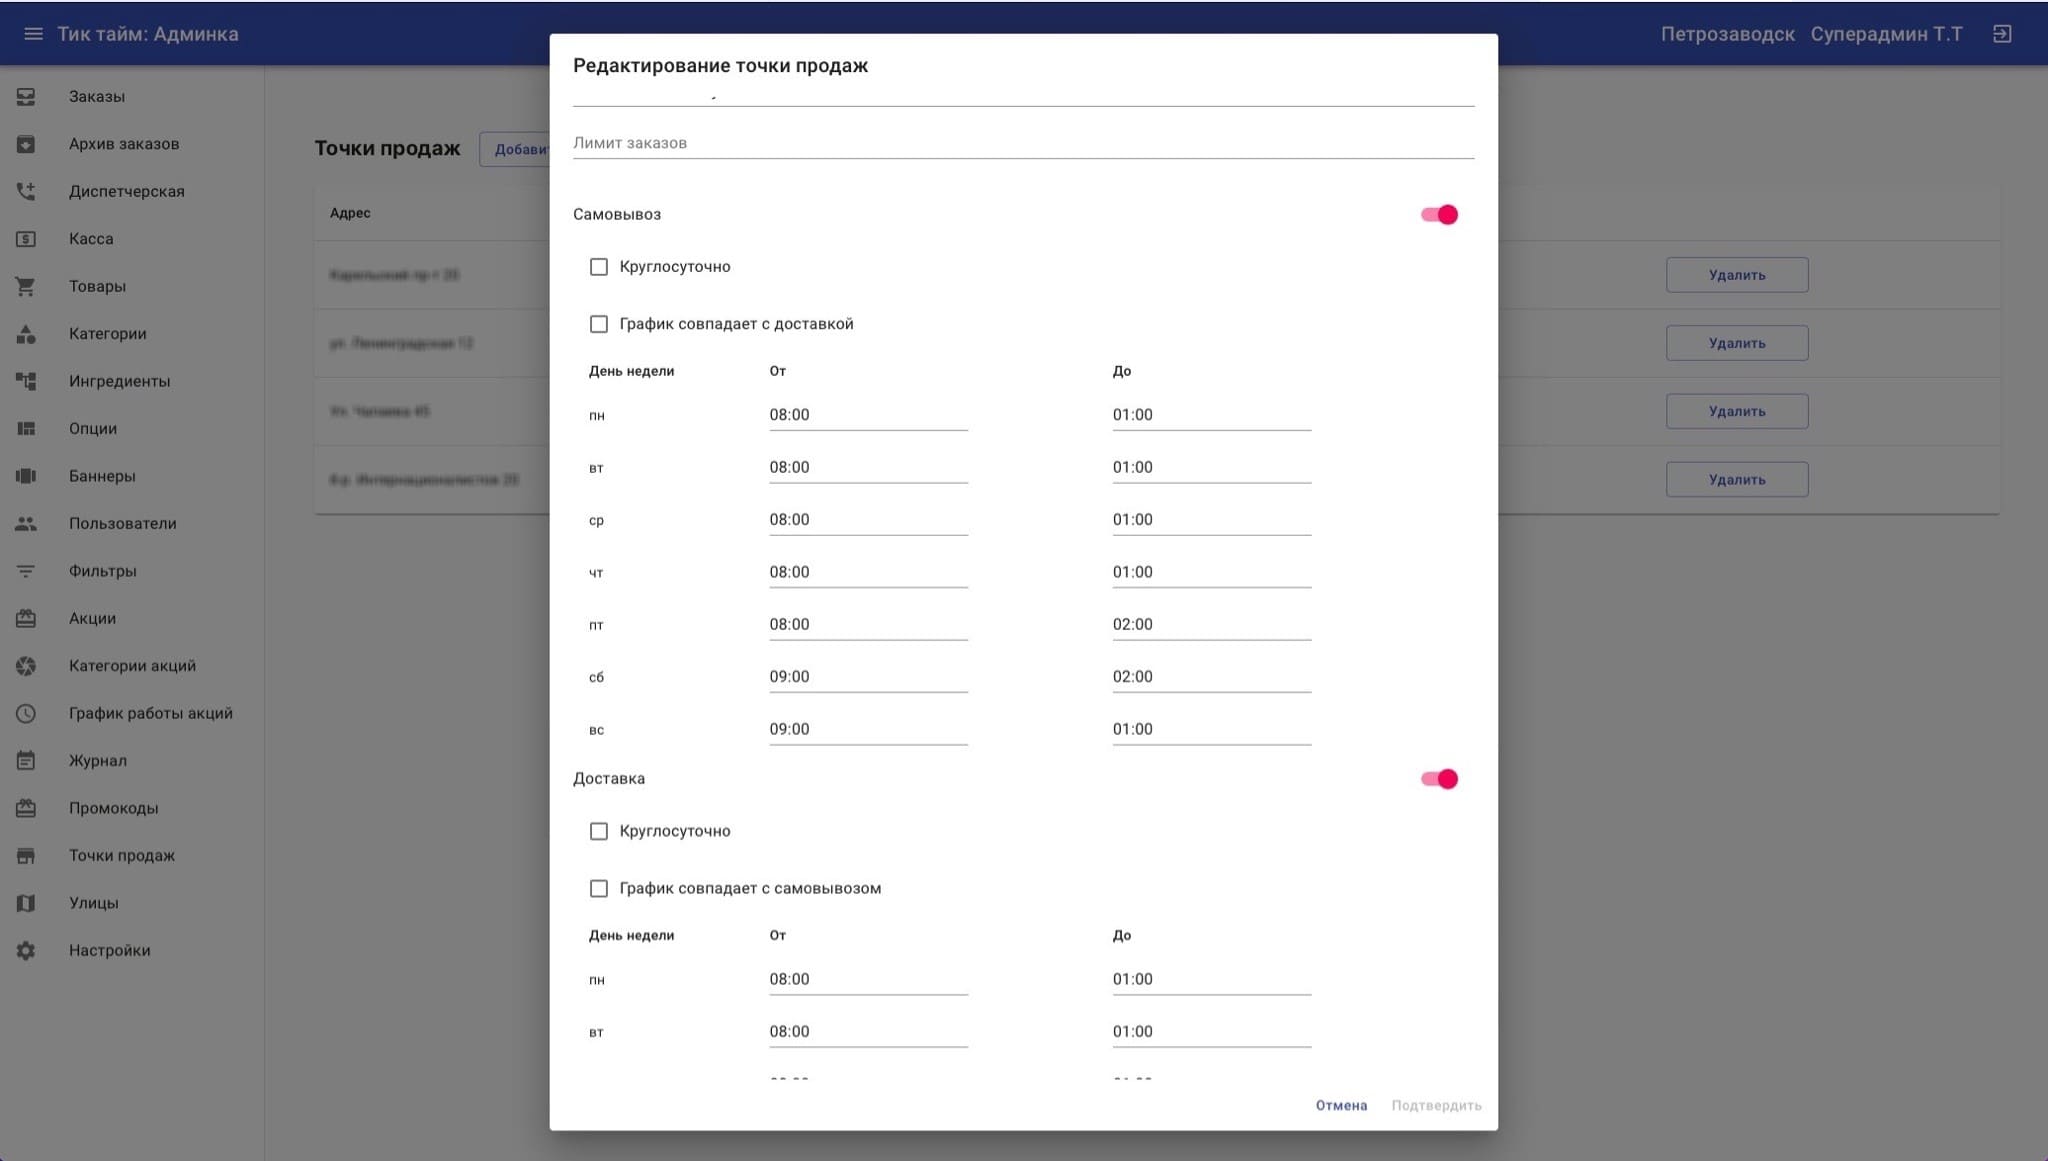Check 'График совпадает с доставкой' checkbox
This screenshot has height=1161, width=2048.
click(599, 324)
